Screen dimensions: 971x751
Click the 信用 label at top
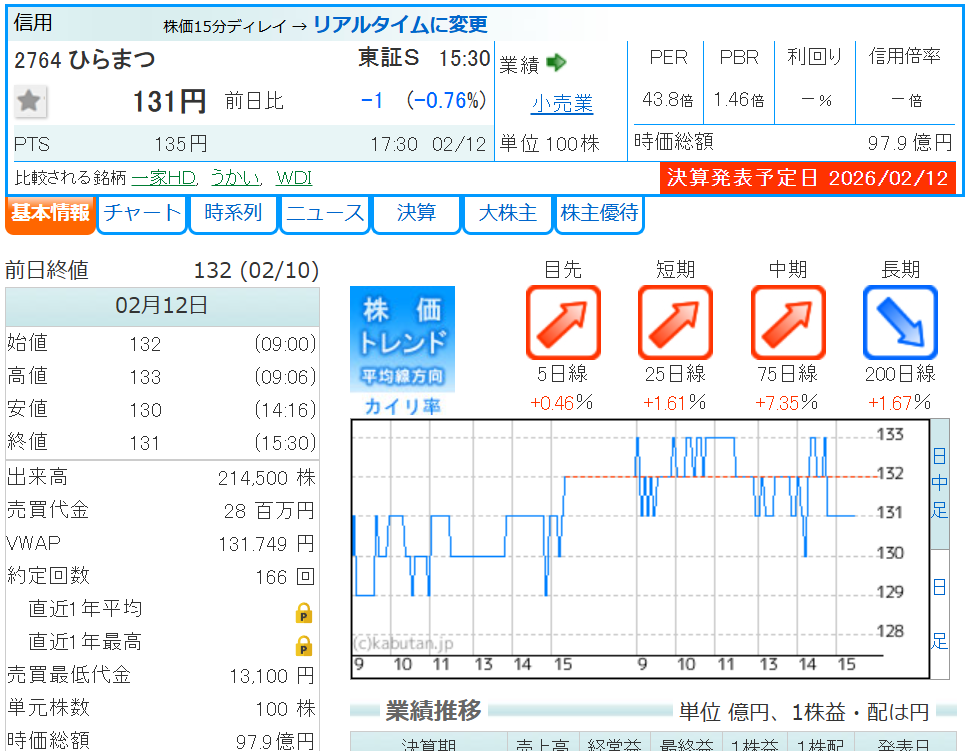(33, 23)
